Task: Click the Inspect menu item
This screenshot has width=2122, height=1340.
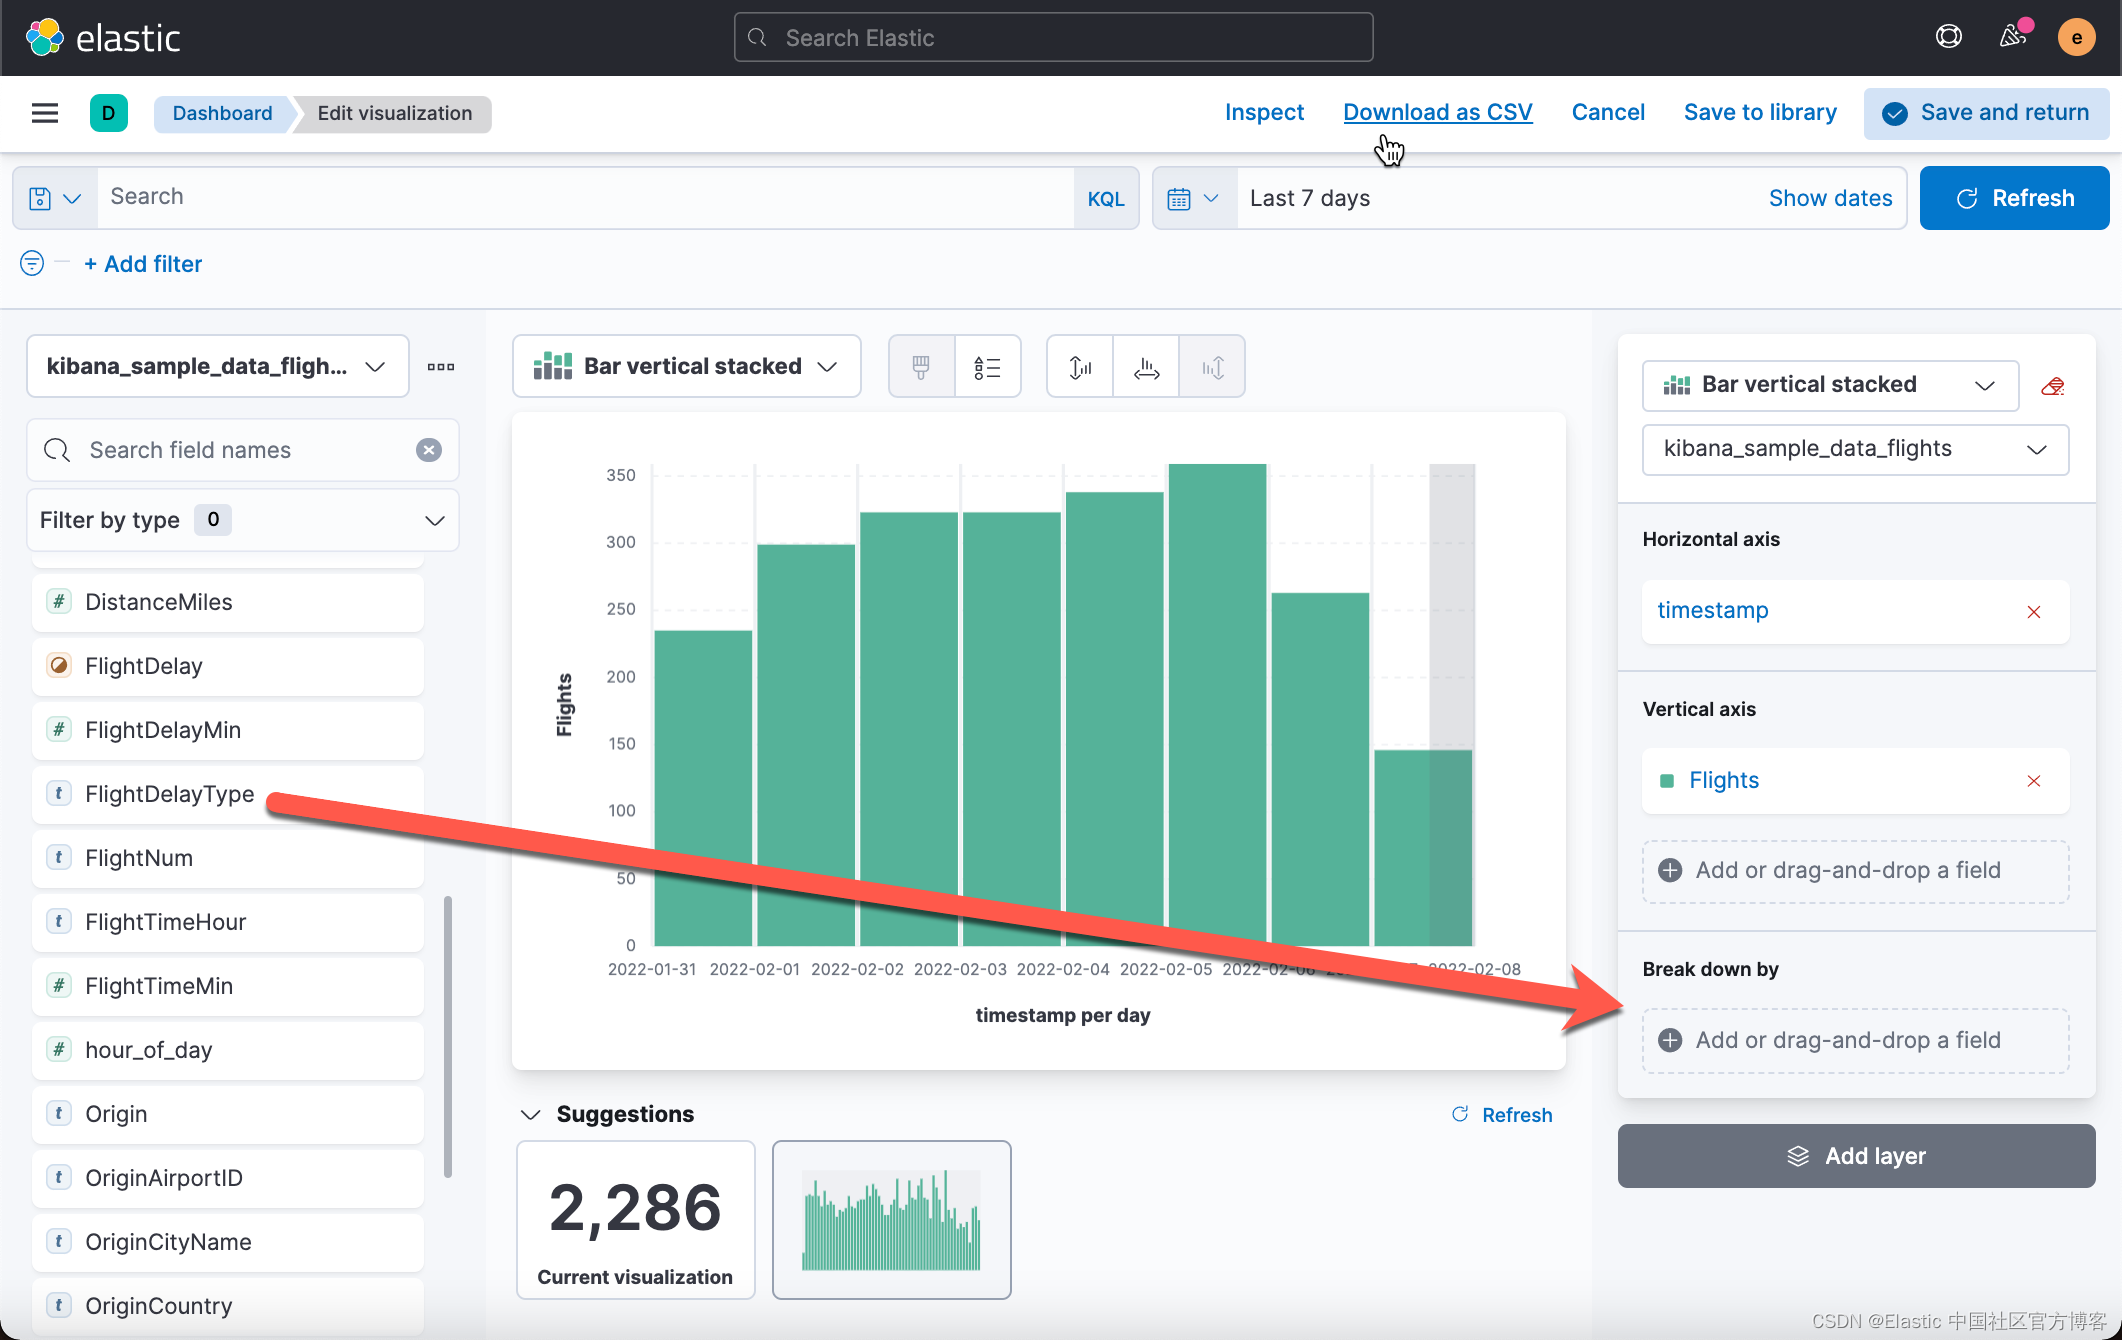Action: 1264,112
